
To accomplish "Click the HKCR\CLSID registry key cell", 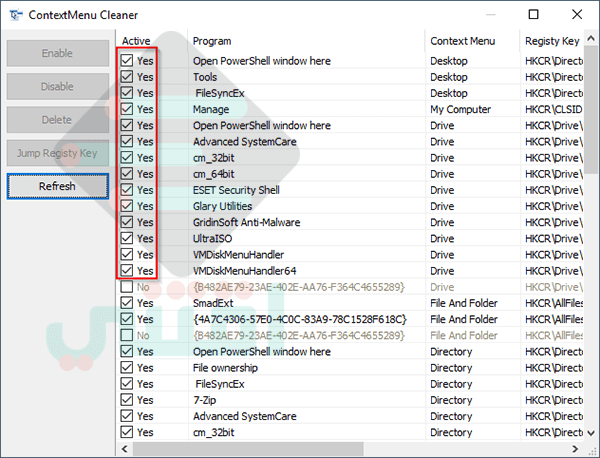I will coord(553,109).
